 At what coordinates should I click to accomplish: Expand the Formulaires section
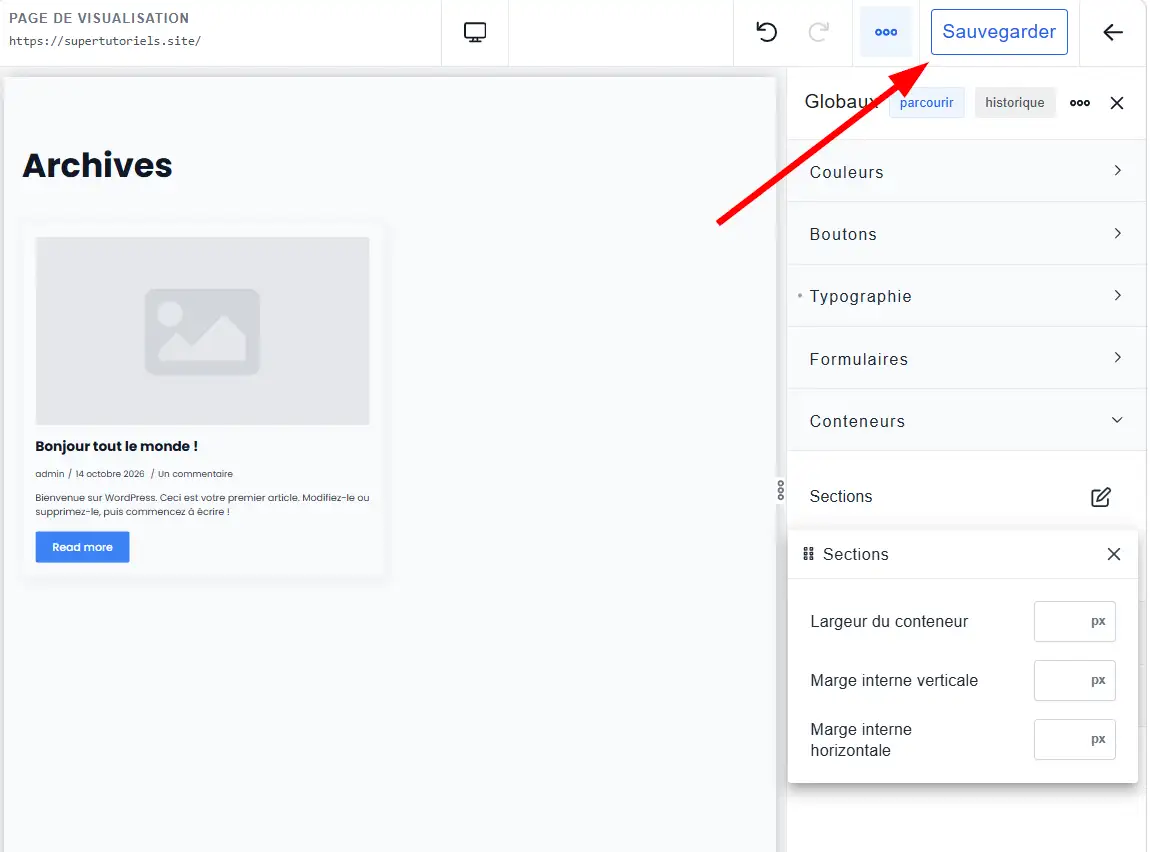[x=967, y=359]
